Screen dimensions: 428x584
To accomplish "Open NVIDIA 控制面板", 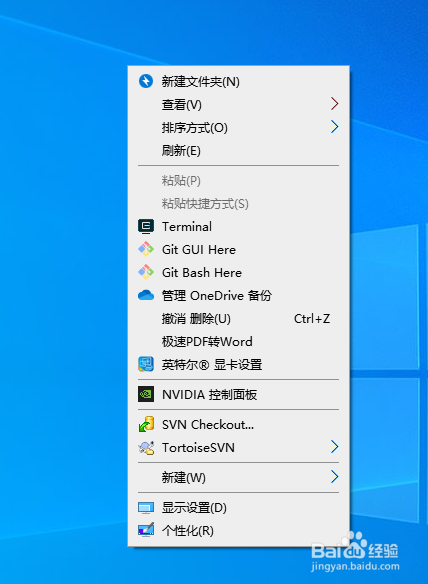I will [238, 395].
